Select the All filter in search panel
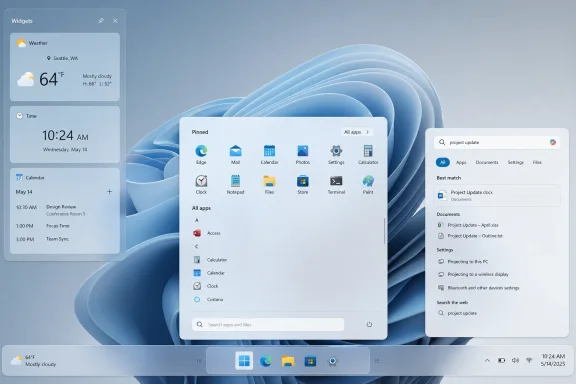576x384 pixels. 443,162
